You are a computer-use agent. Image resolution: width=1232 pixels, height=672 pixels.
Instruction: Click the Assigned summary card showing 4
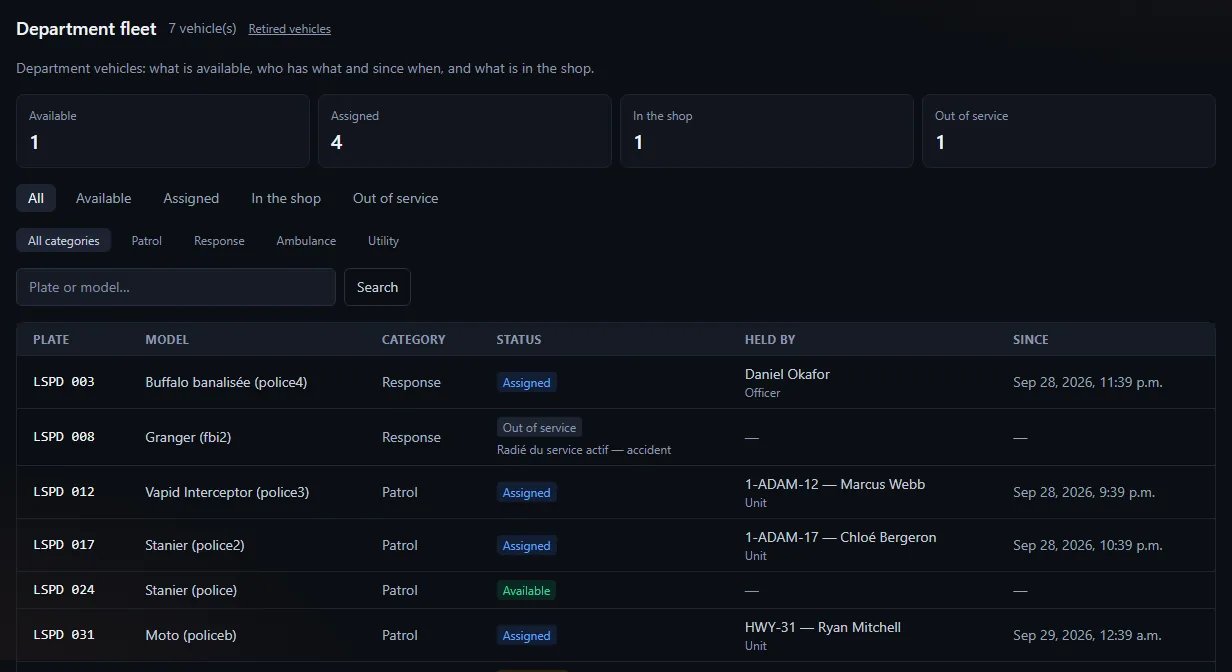pyautogui.click(x=465, y=131)
